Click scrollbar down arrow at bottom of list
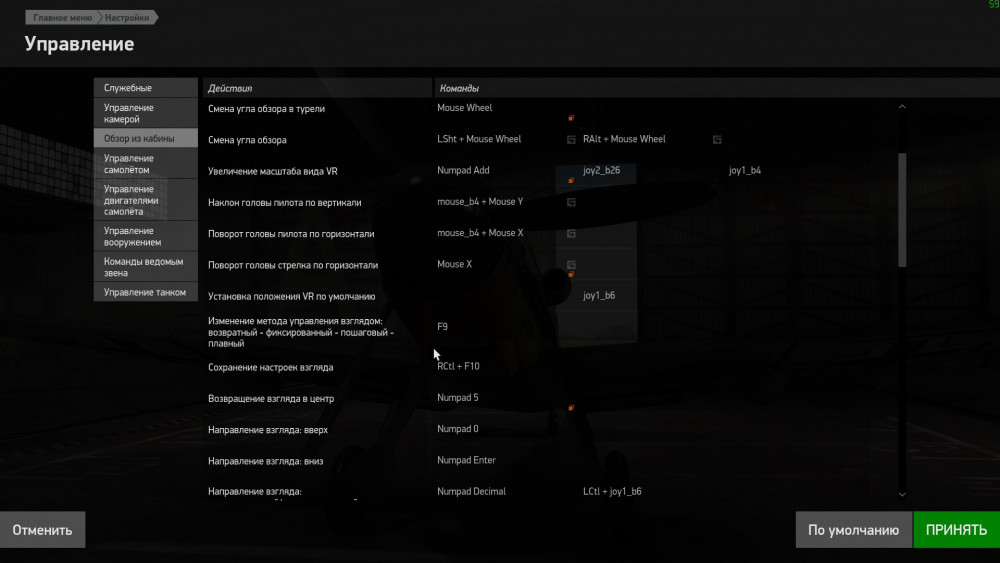 902,494
